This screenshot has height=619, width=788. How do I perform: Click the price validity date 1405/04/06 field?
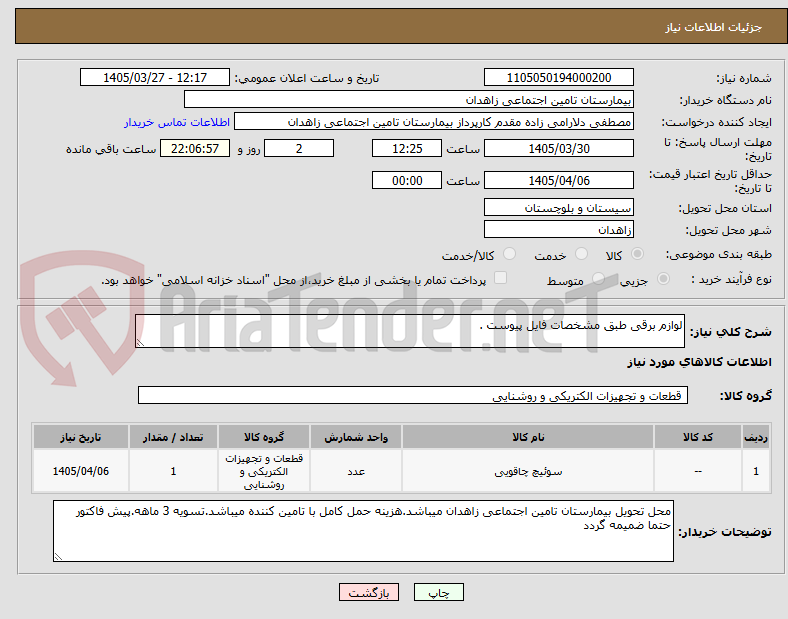pyautogui.click(x=558, y=180)
